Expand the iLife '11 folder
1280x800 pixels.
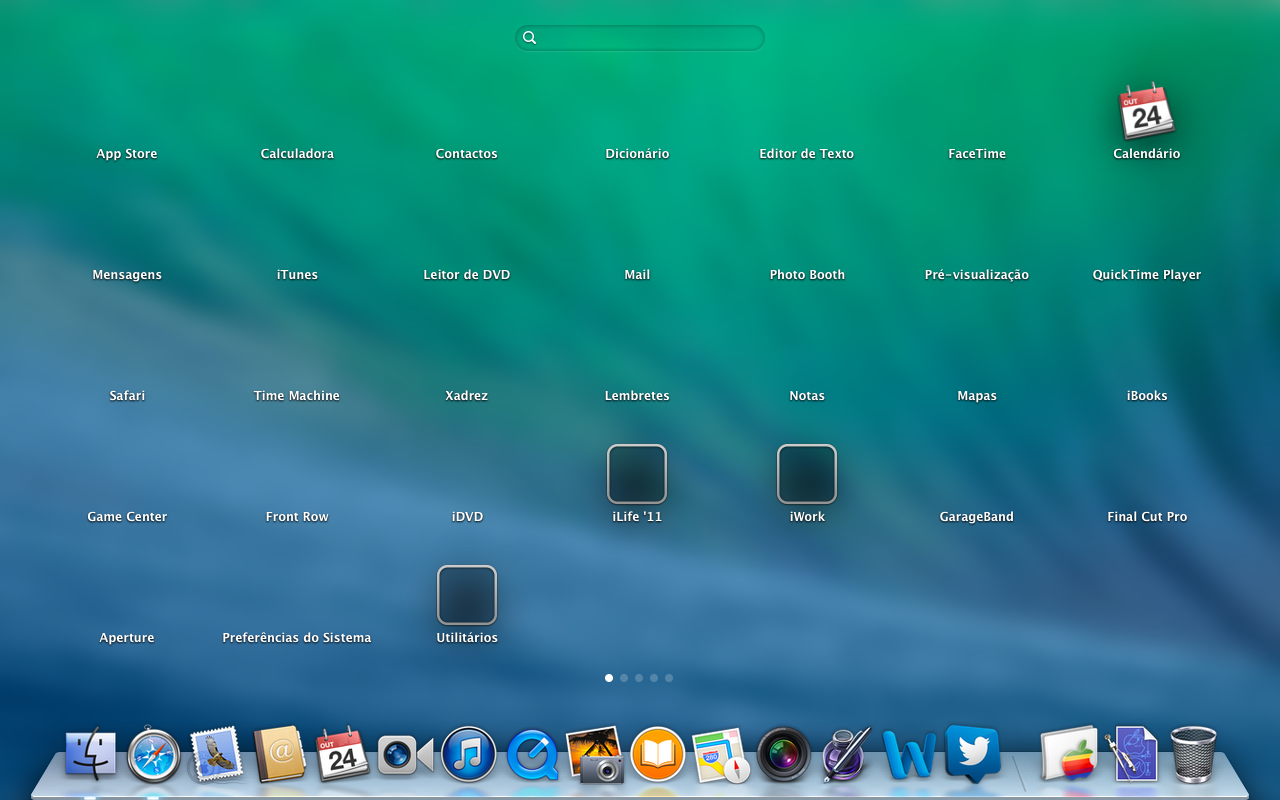click(x=637, y=474)
